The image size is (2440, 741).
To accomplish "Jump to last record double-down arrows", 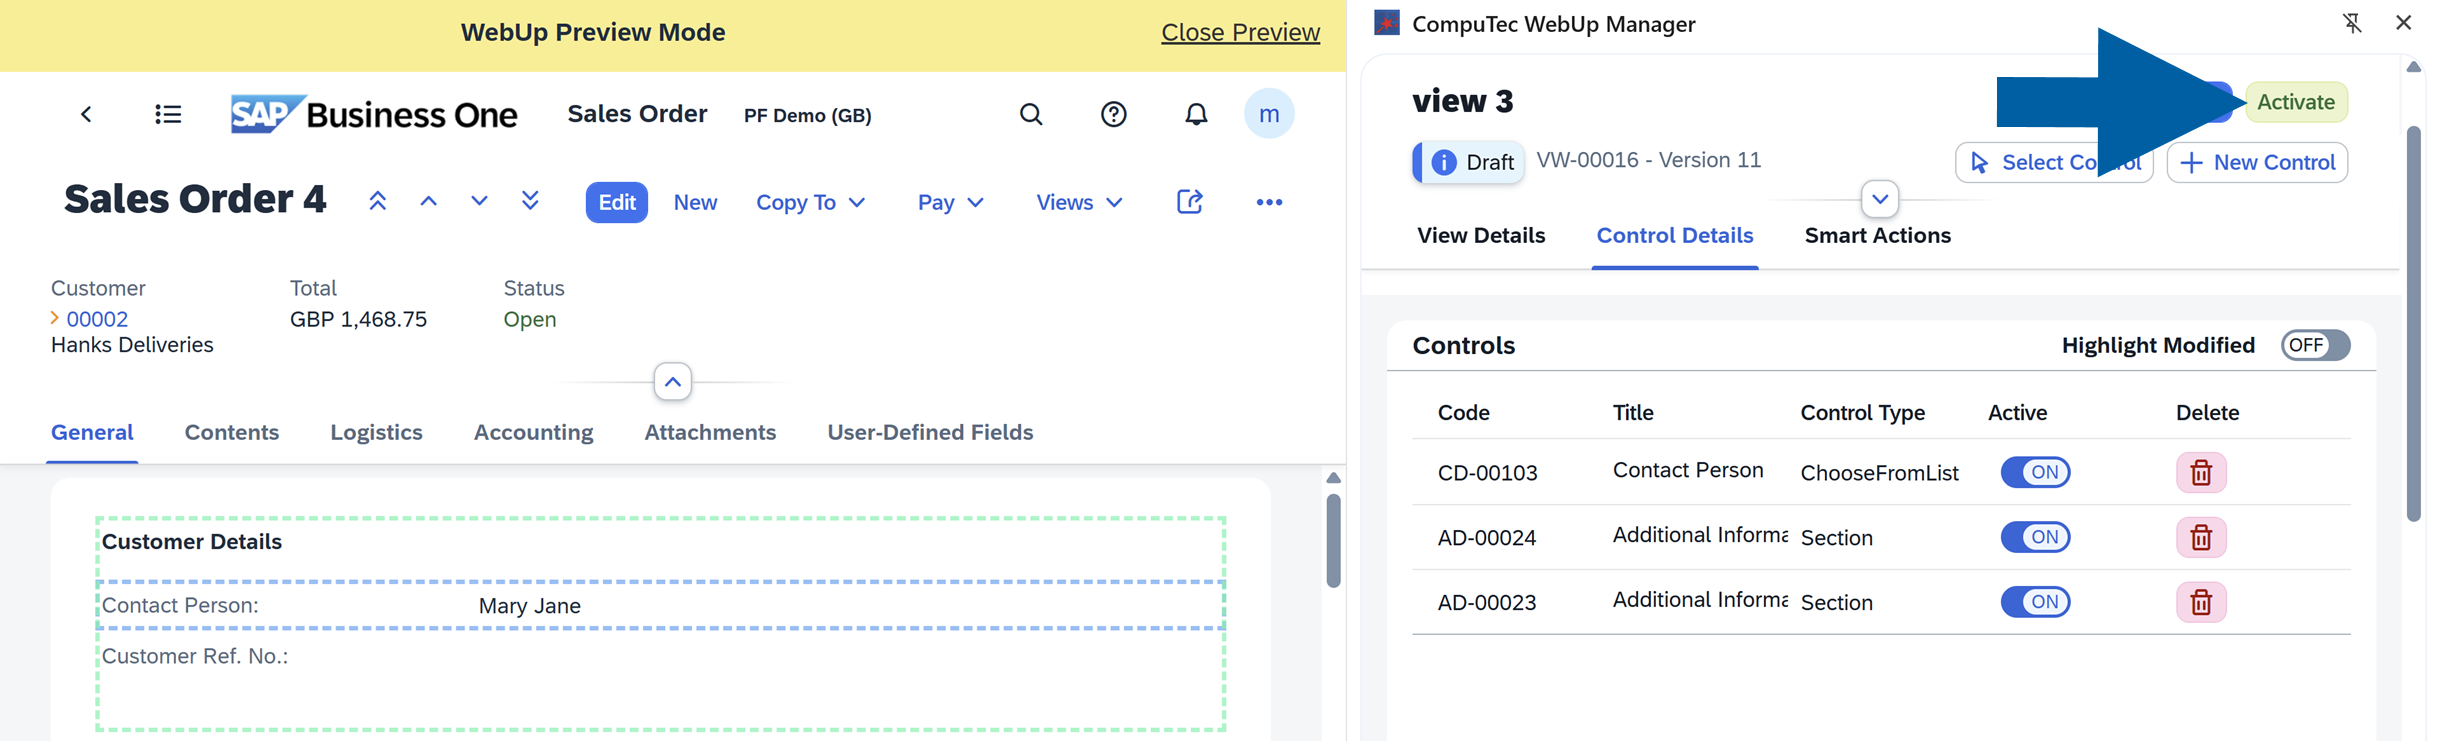I will tap(531, 201).
